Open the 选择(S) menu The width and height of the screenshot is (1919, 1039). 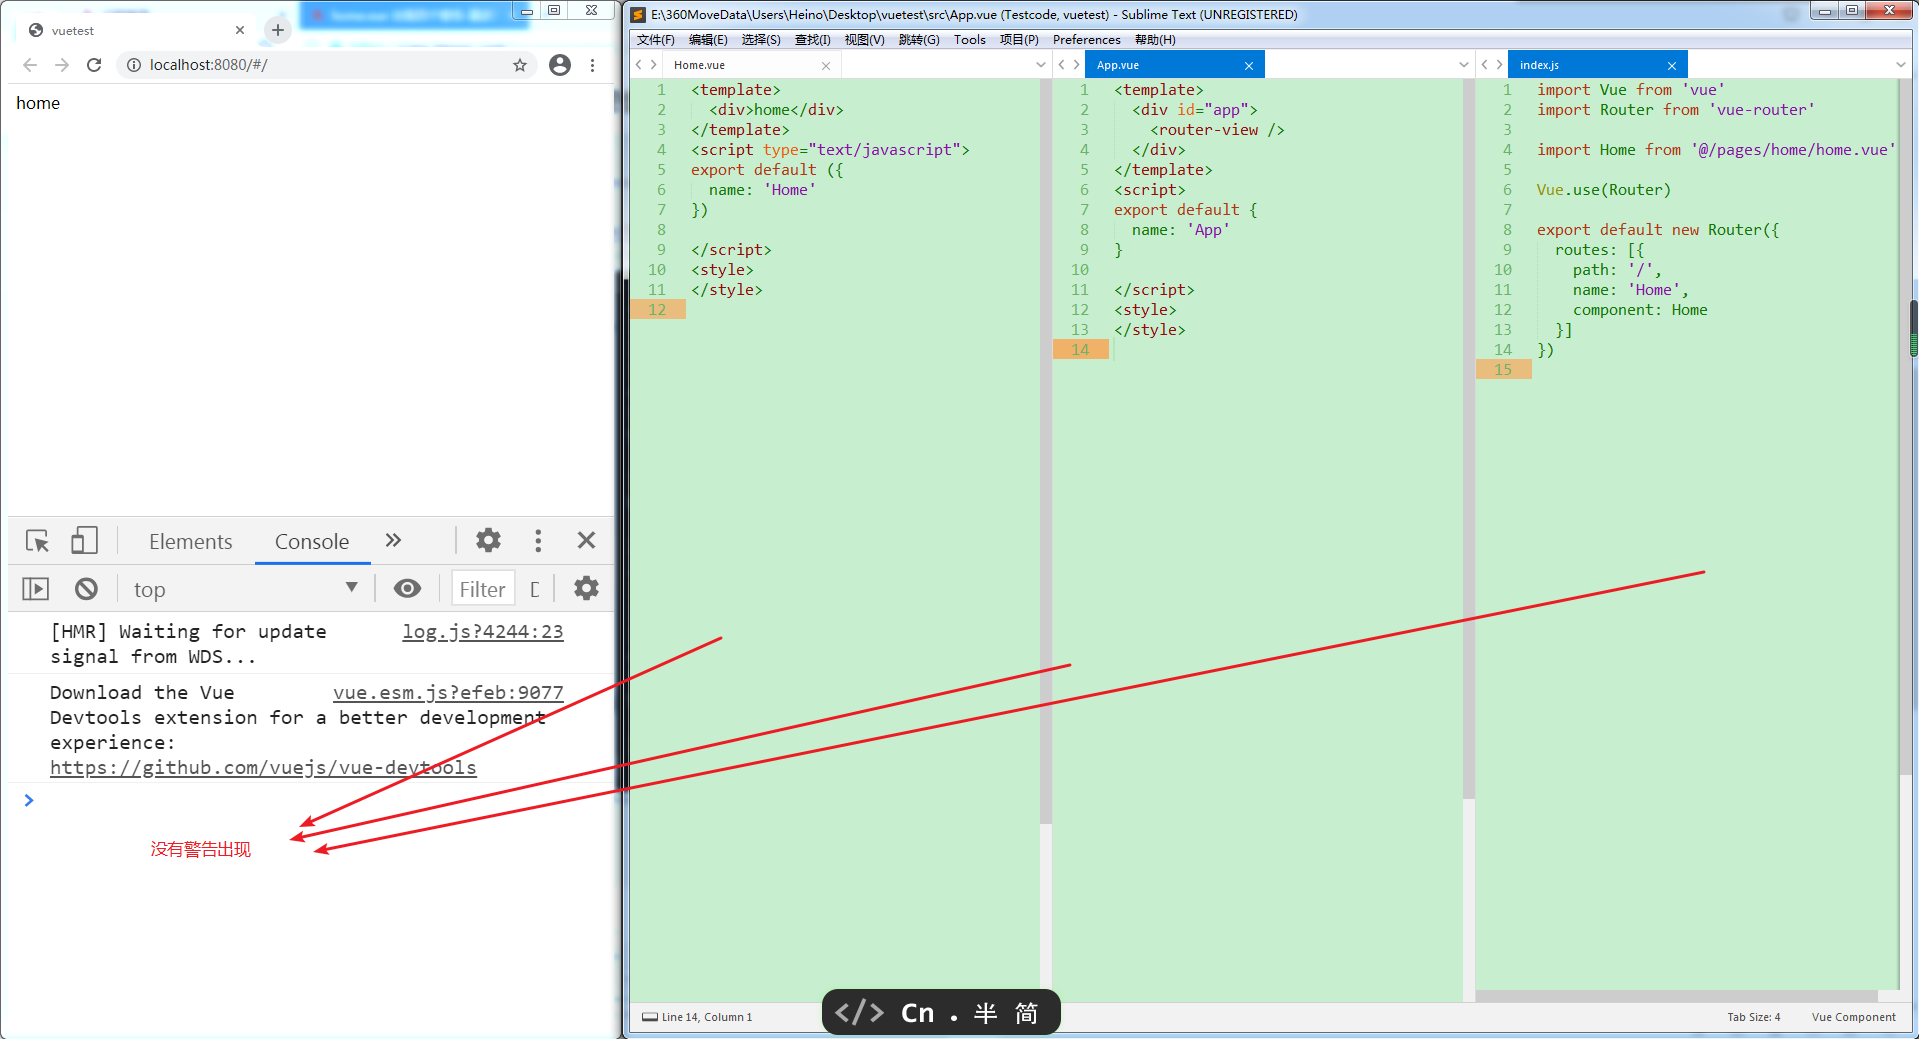tap(761, 40)
